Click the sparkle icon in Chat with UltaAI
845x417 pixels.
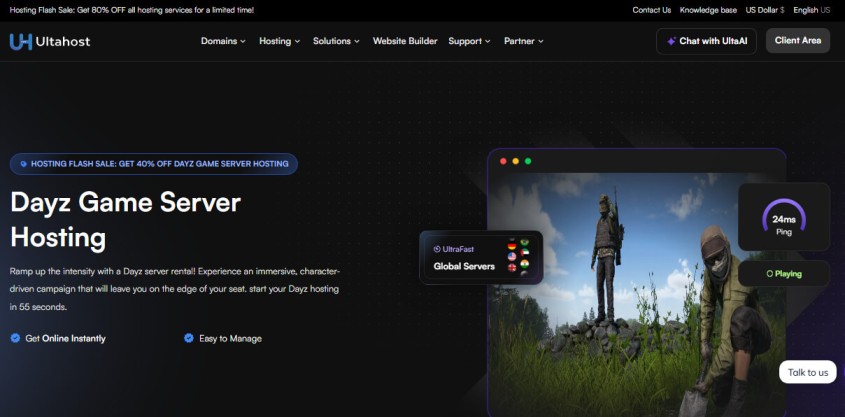tap(670, 41)
